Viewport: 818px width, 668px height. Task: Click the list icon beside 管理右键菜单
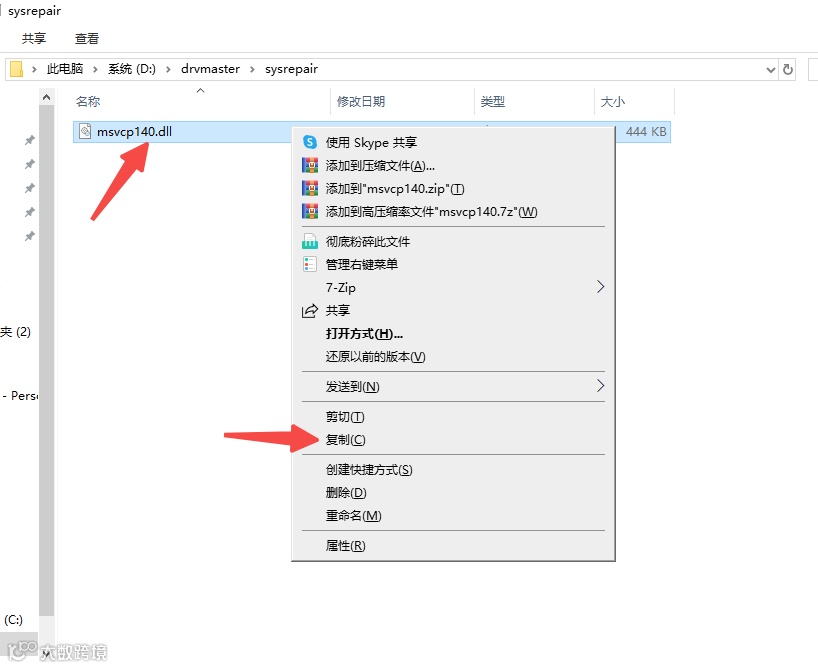(310, 264)
